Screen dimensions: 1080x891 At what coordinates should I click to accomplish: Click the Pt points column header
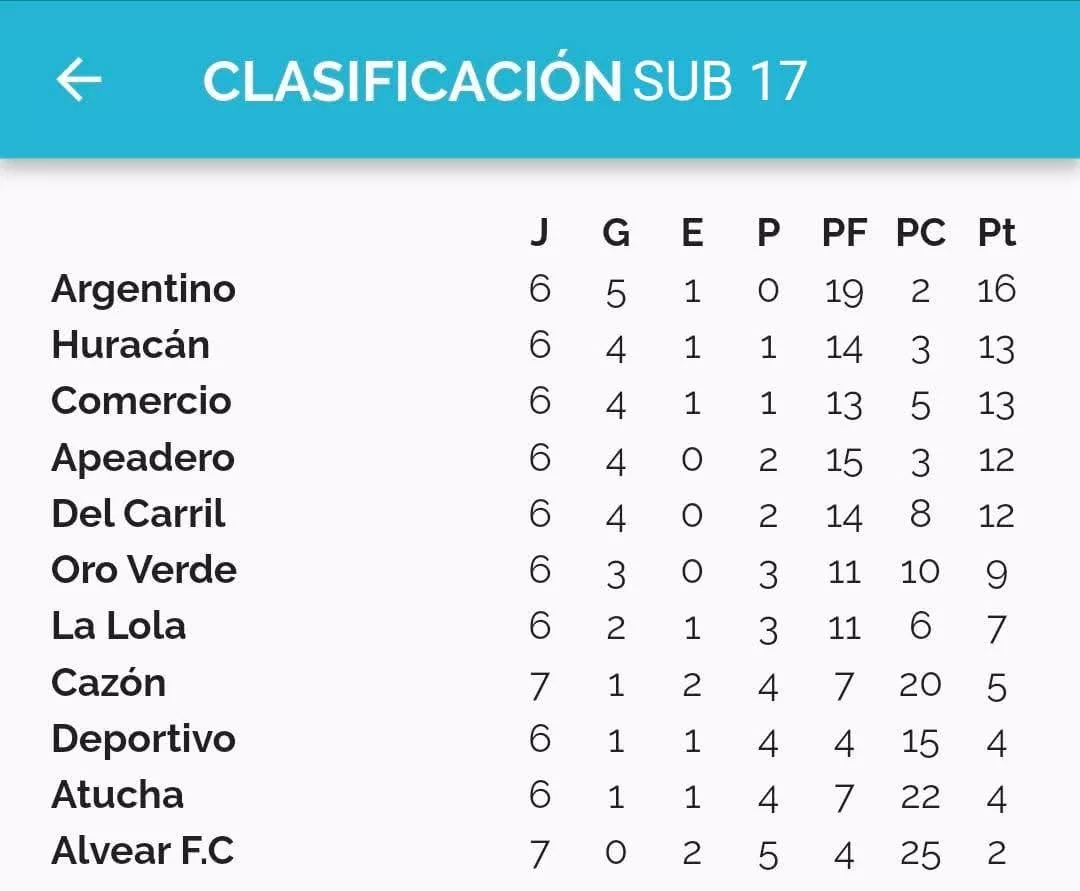(x=997, y=233)
